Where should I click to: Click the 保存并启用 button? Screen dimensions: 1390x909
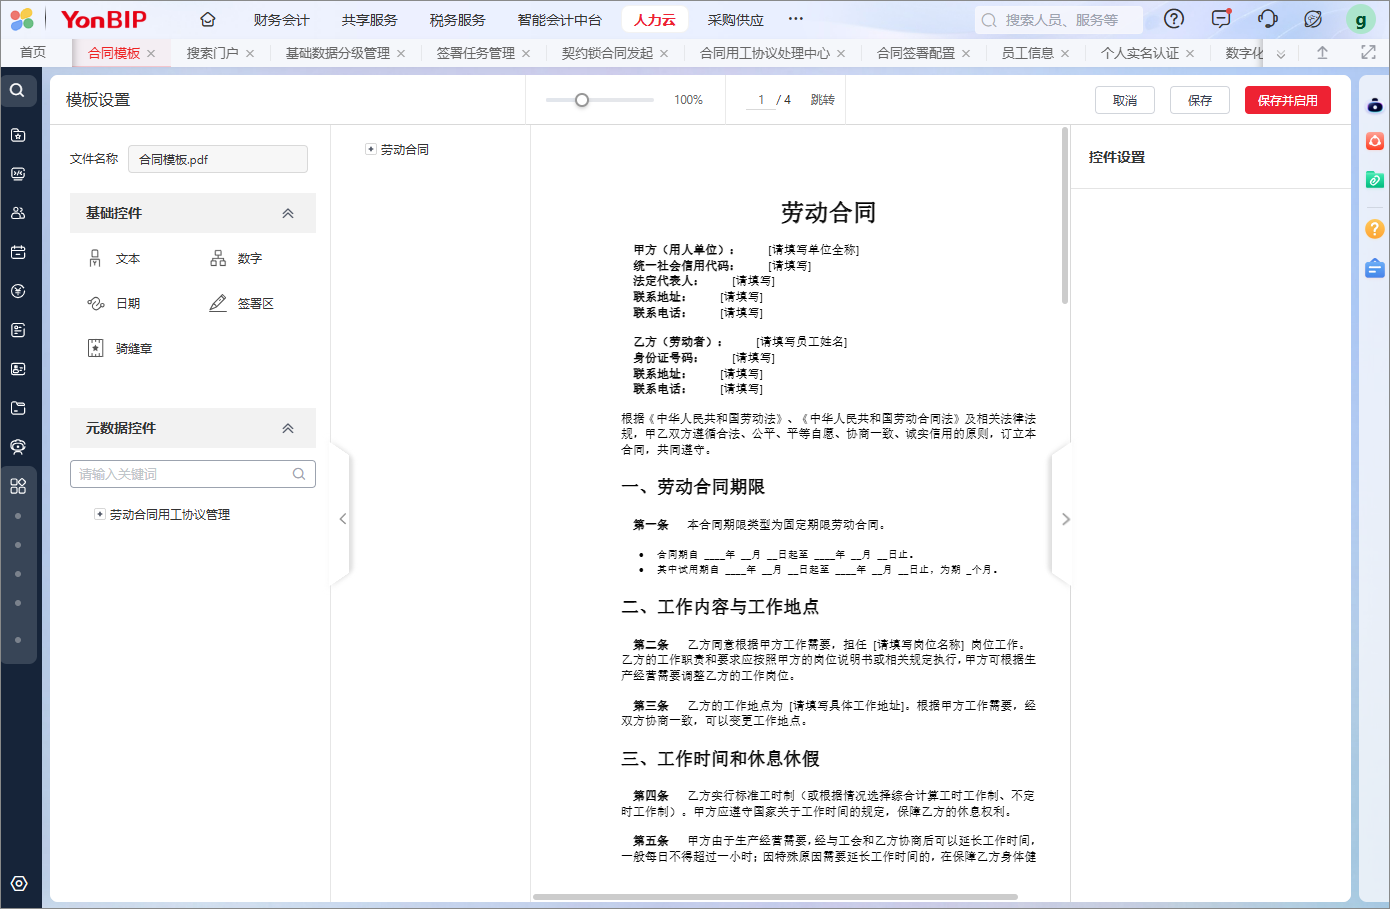[x=1287, y=100]
